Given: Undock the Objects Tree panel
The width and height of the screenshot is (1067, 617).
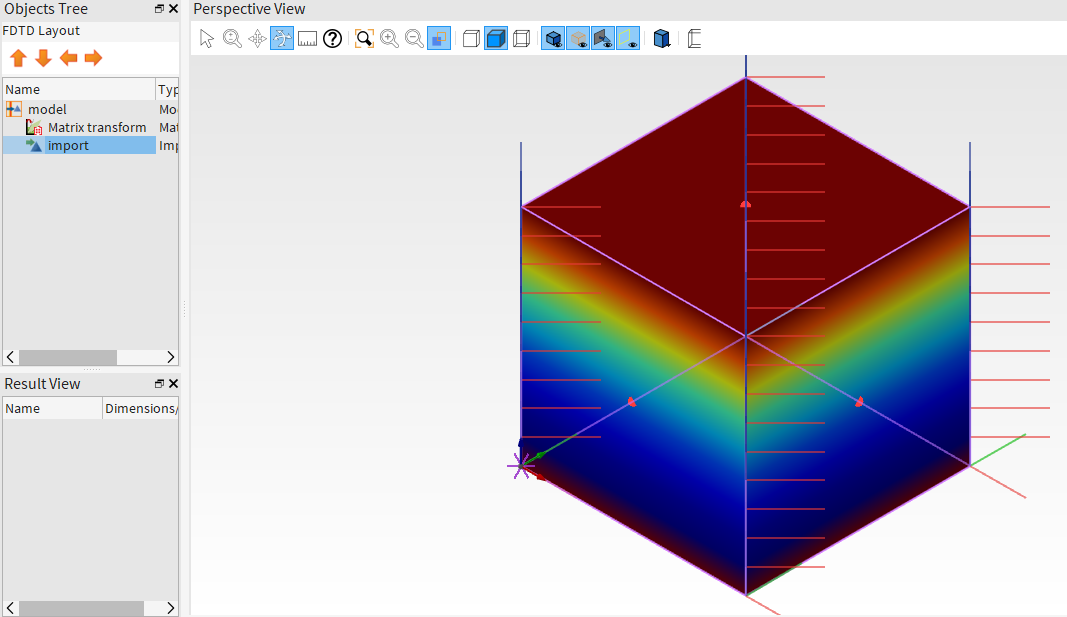Looking at the screenshot, I should coord(159,9).
